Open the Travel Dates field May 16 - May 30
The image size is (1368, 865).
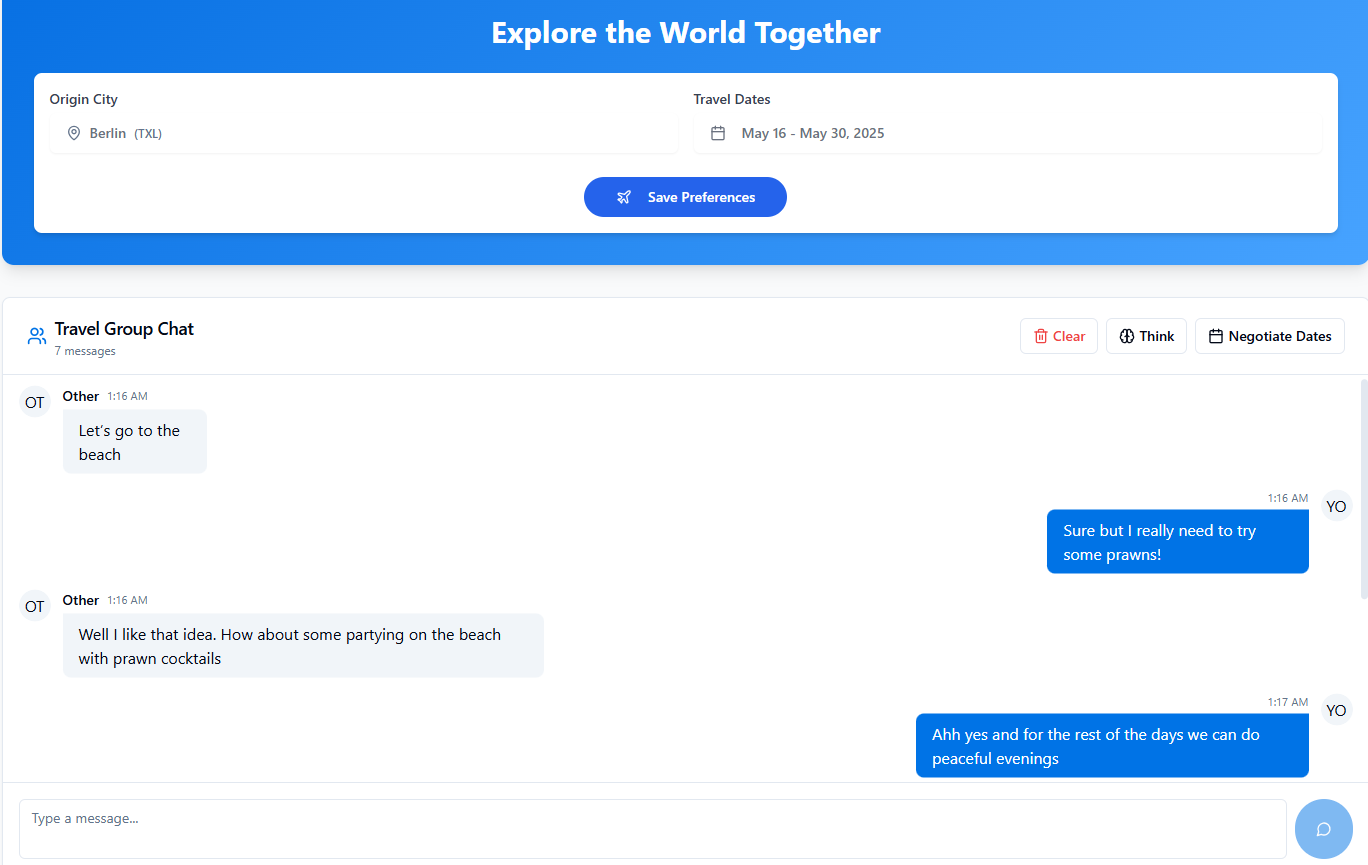[1008, 133]
